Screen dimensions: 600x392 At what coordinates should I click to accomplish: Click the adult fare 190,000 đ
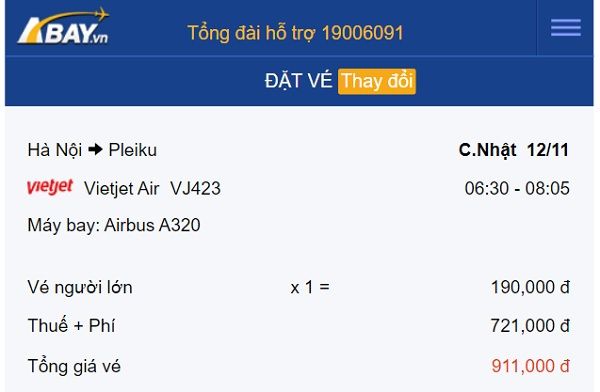tap(530, 287)
